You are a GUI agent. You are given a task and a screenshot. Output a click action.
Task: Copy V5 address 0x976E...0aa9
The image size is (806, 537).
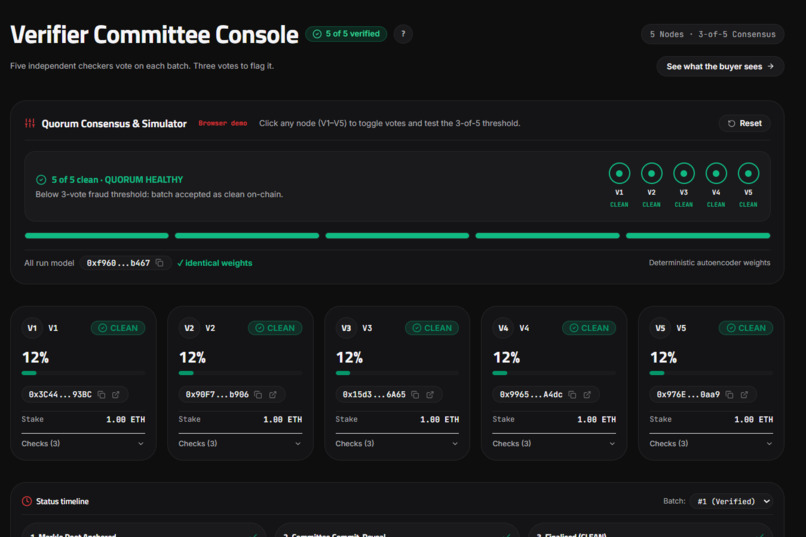click(x=729, y=395)
